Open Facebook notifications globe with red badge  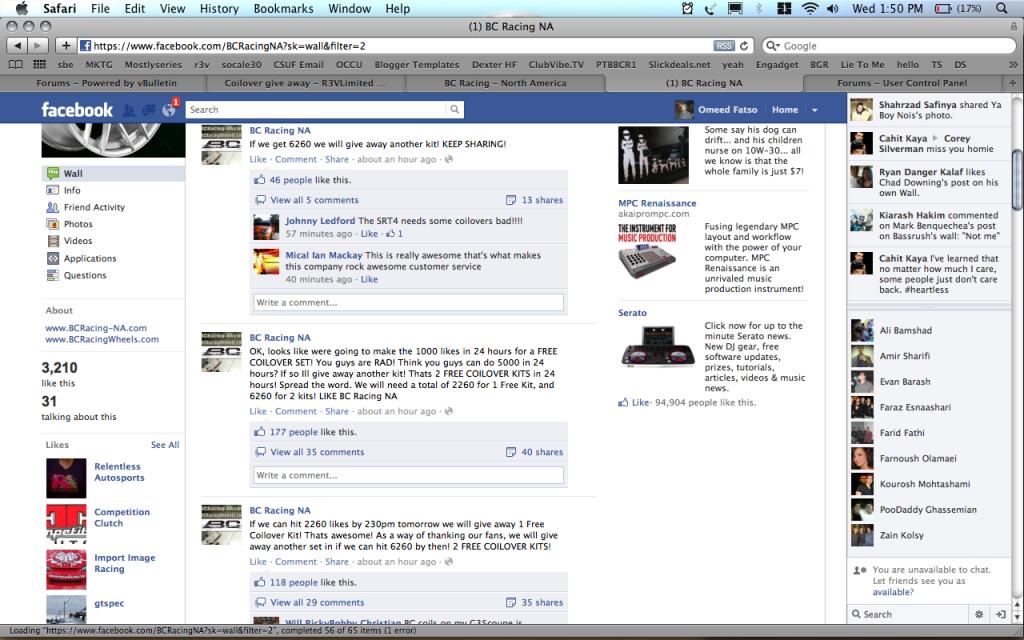pos(168,109)
